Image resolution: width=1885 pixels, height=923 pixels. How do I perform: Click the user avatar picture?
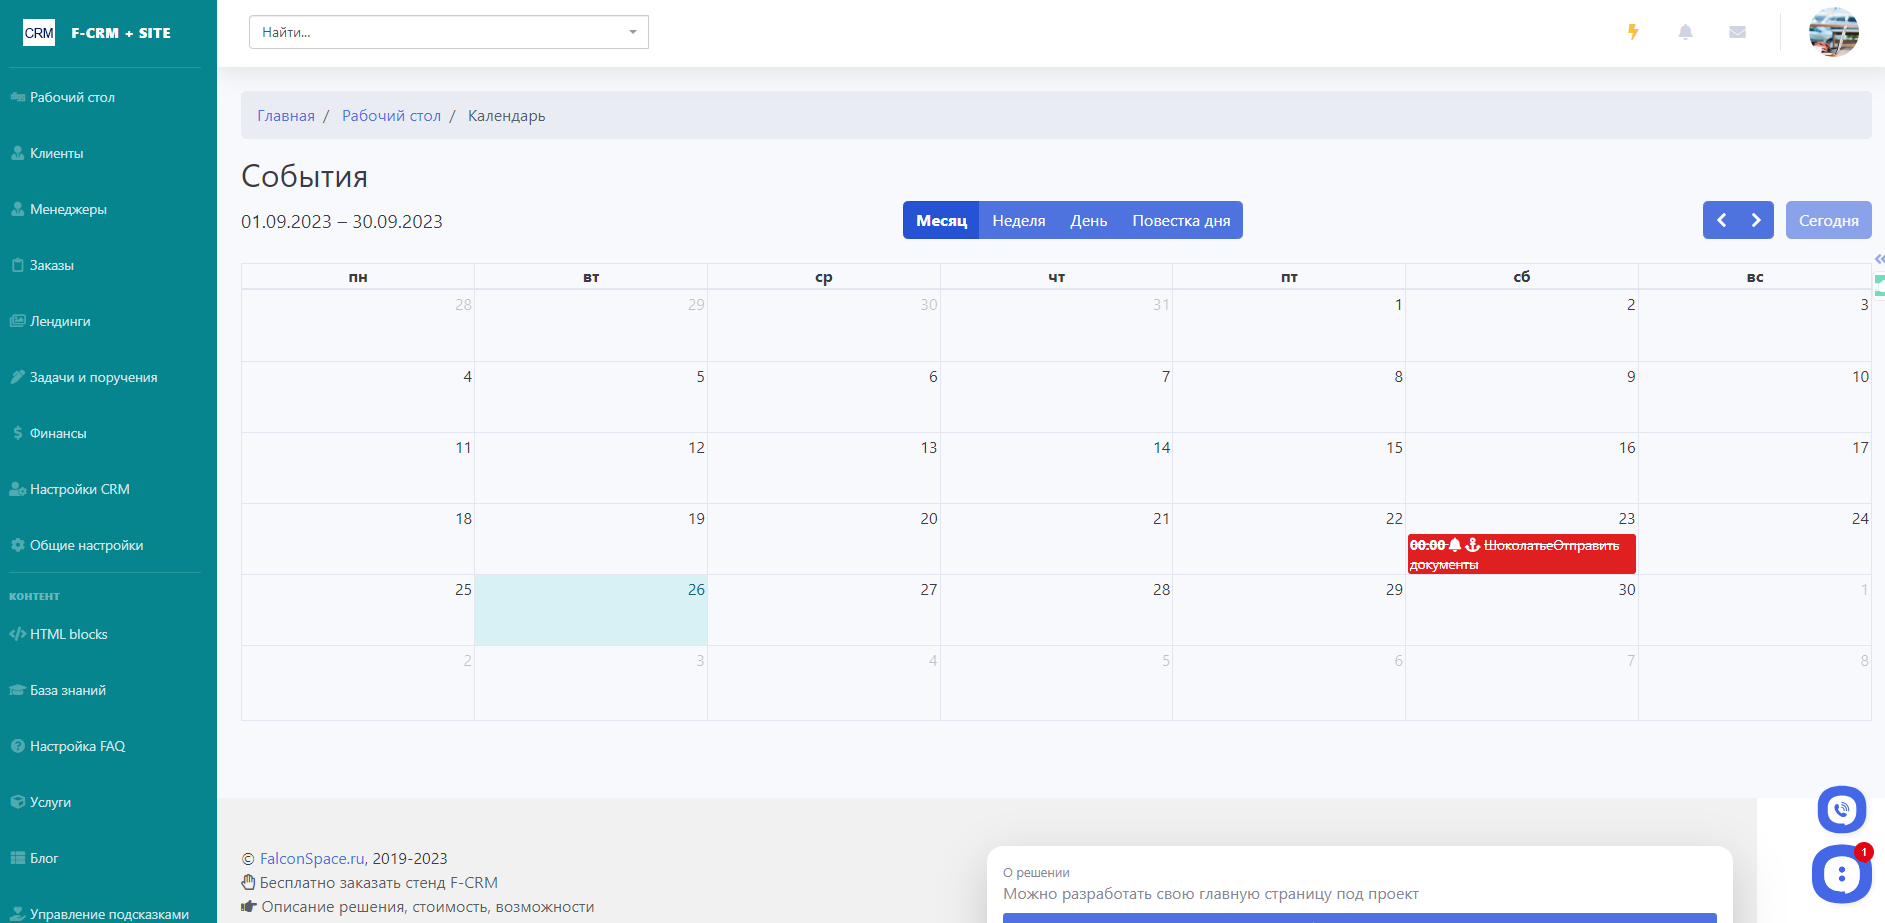pos(1833,32)
